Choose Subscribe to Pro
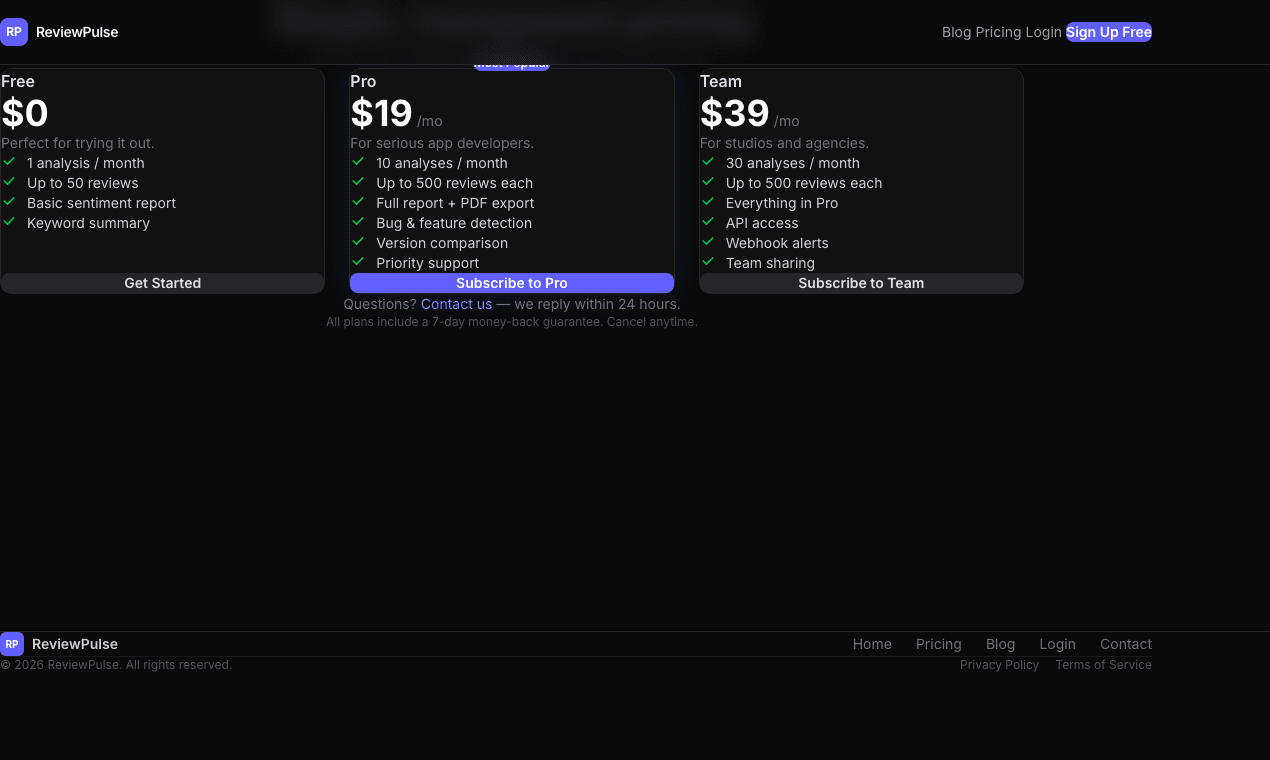The image size is (1270, 760). [511, 283]
